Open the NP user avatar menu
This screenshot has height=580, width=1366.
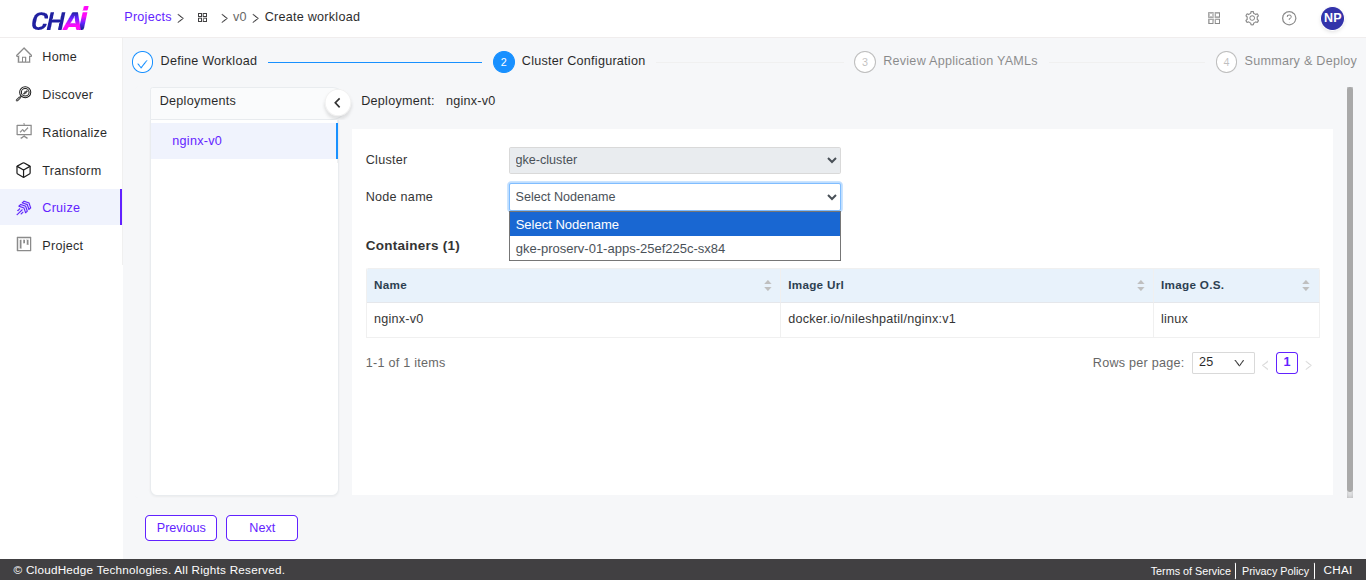point(1332,18)
